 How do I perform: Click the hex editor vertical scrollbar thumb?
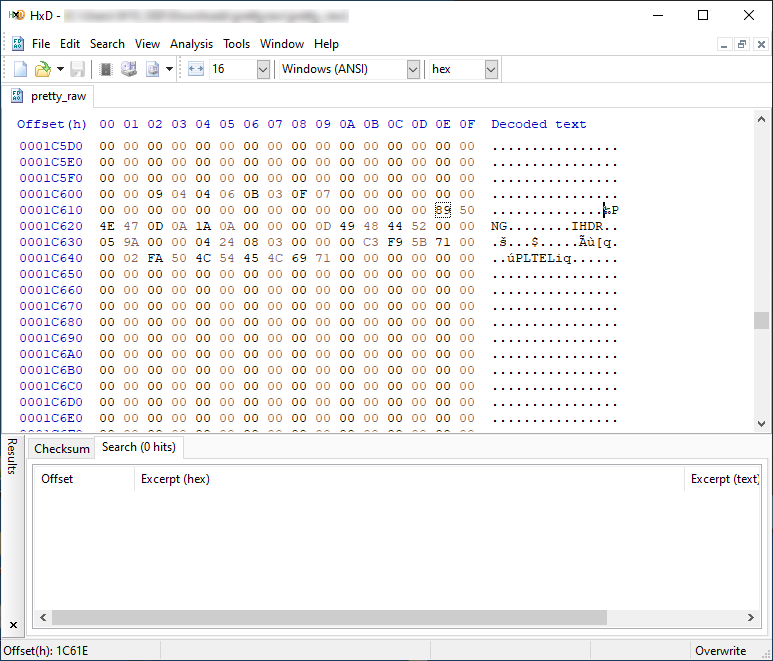761,320
